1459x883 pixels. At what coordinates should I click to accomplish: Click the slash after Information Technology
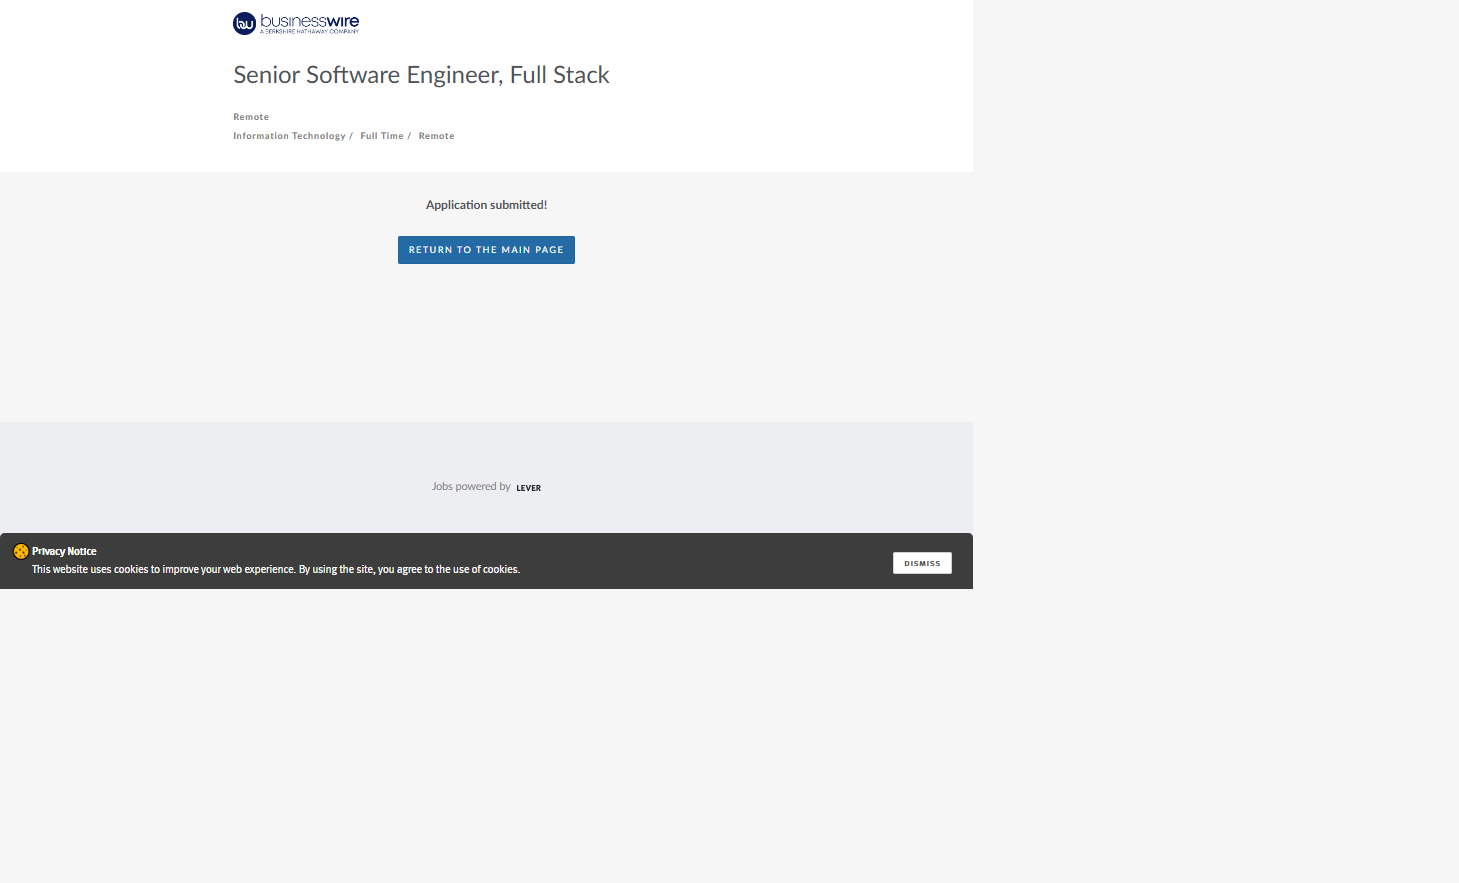point(351,136)
